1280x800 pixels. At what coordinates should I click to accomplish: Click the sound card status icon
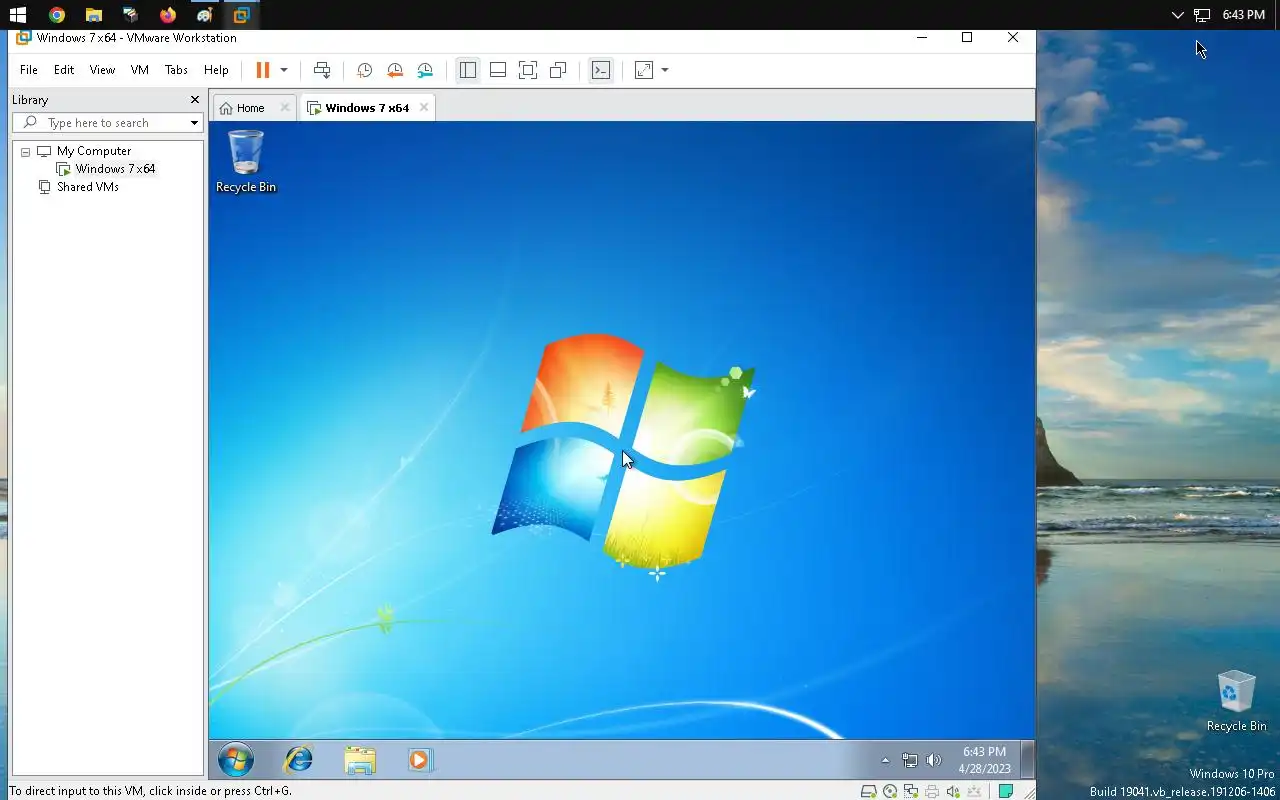(x=953, y=792)
